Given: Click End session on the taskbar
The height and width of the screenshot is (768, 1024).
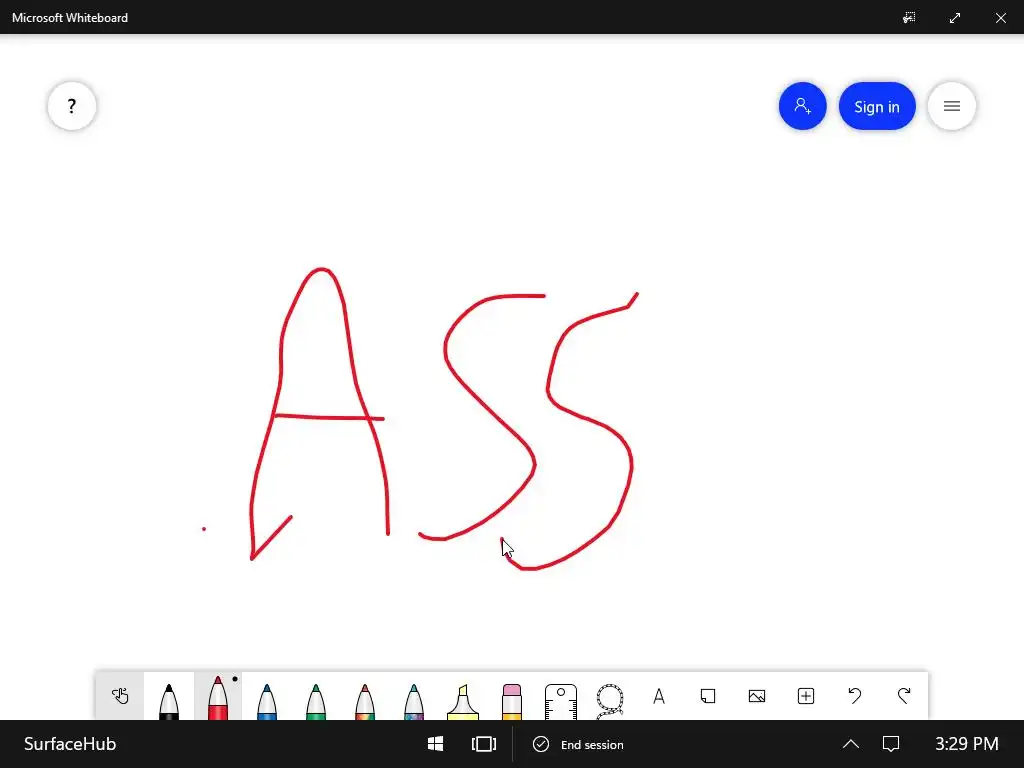Looking at the screenshot, I should tap(579, 744).
